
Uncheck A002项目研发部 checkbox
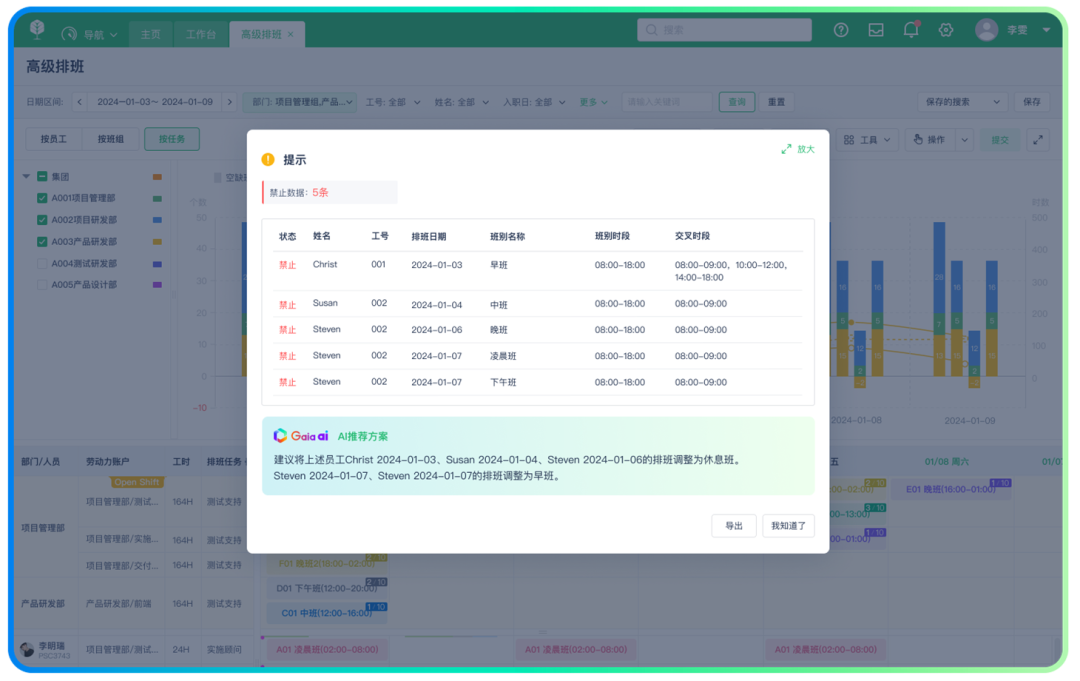tap(42, 220)
